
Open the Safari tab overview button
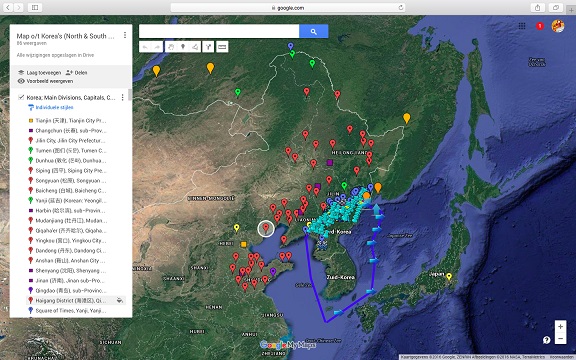(x=556, y=7)
